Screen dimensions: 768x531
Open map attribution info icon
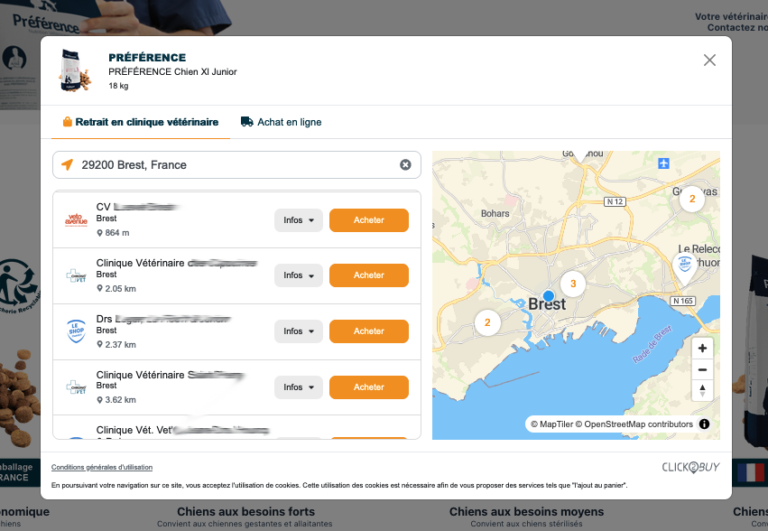pyautogui.click(x=704, y=424)
